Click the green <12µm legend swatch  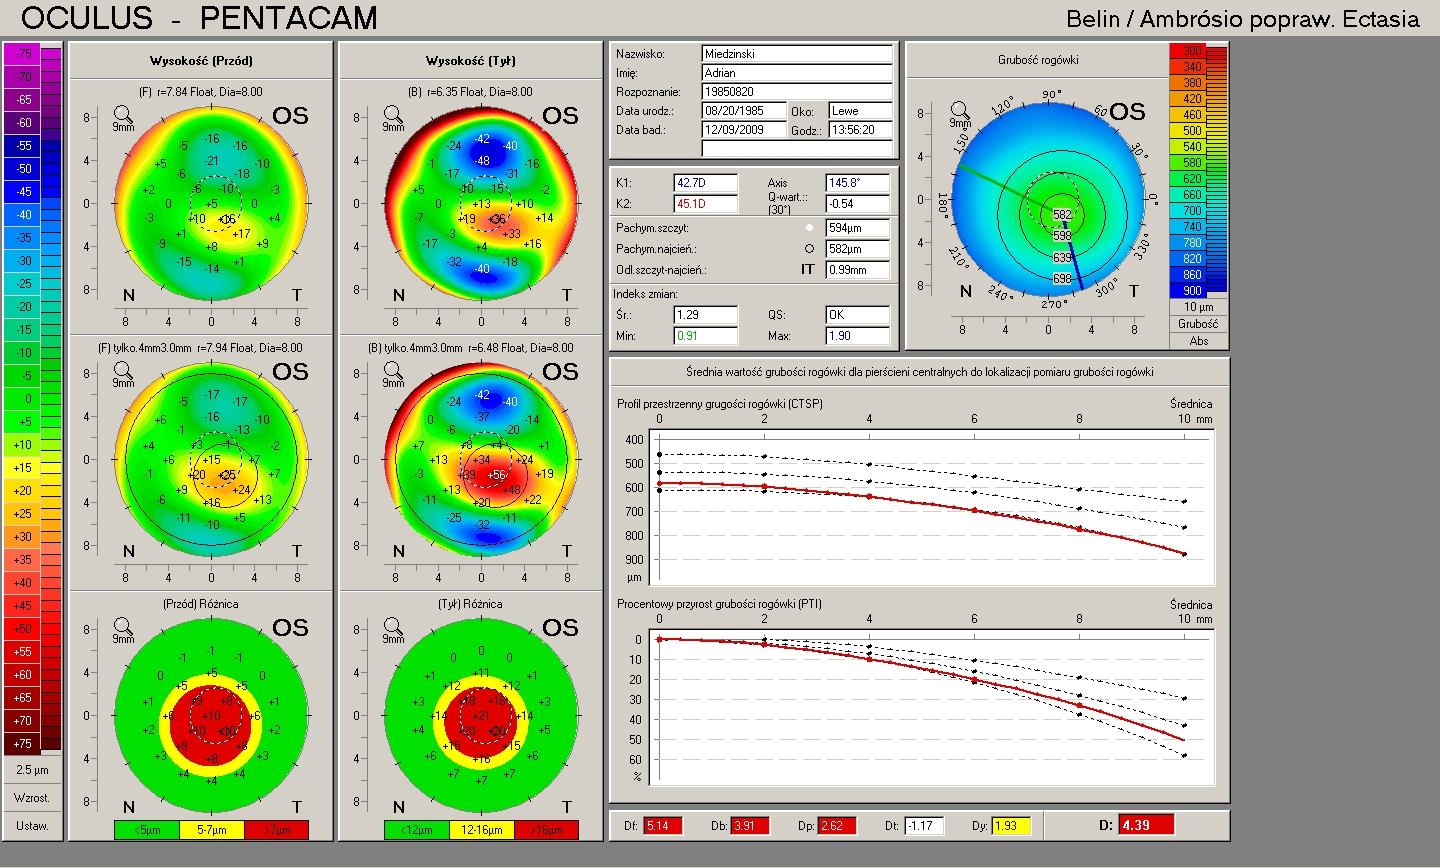click(417, 830)
